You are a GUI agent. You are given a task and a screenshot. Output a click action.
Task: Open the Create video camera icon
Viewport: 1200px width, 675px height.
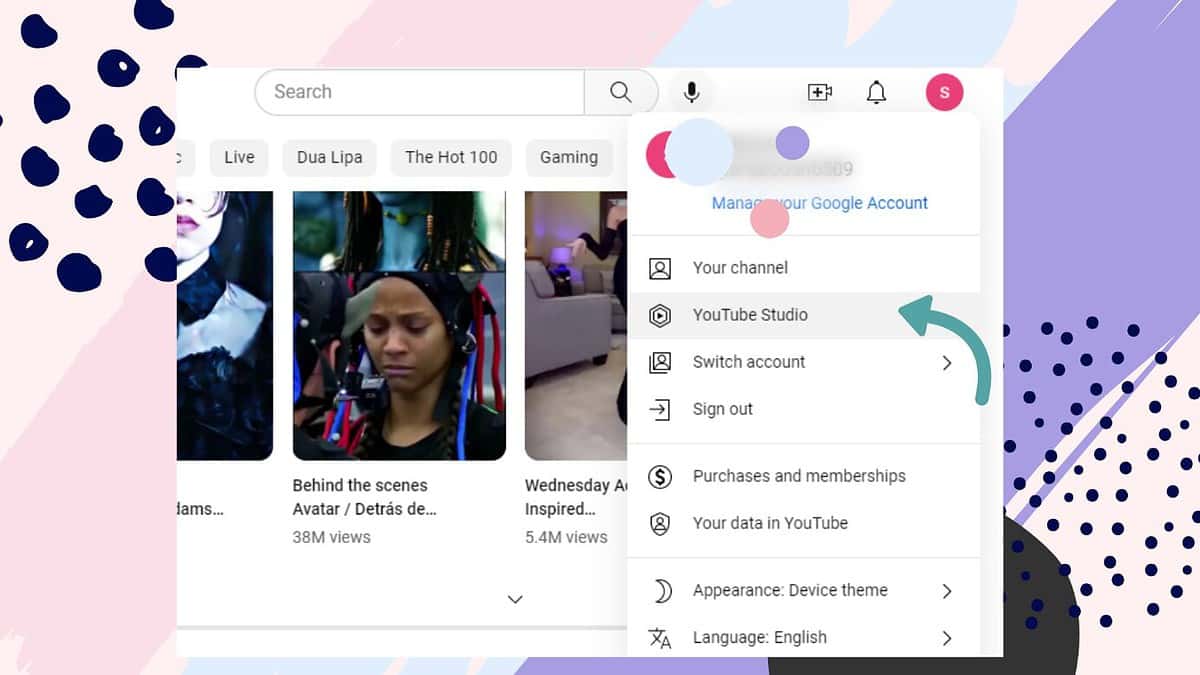pos(820,92)
